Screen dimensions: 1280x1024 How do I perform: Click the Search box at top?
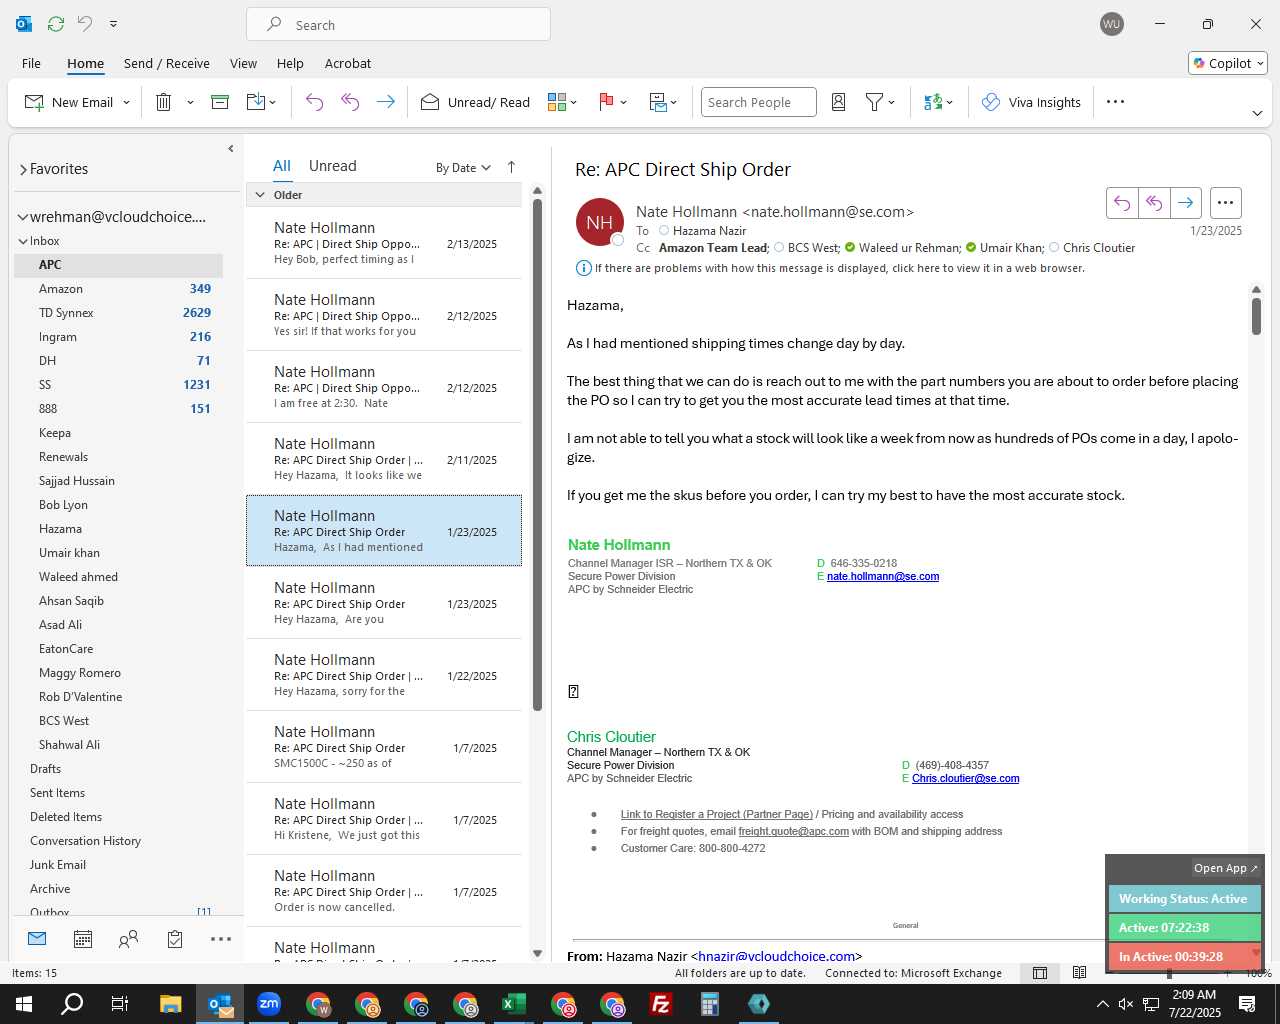[398, 25]
